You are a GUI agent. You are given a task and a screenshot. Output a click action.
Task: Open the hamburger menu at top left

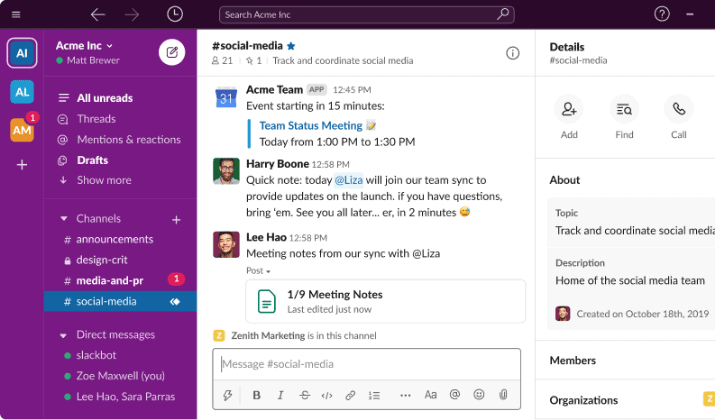tap(16, 15)
